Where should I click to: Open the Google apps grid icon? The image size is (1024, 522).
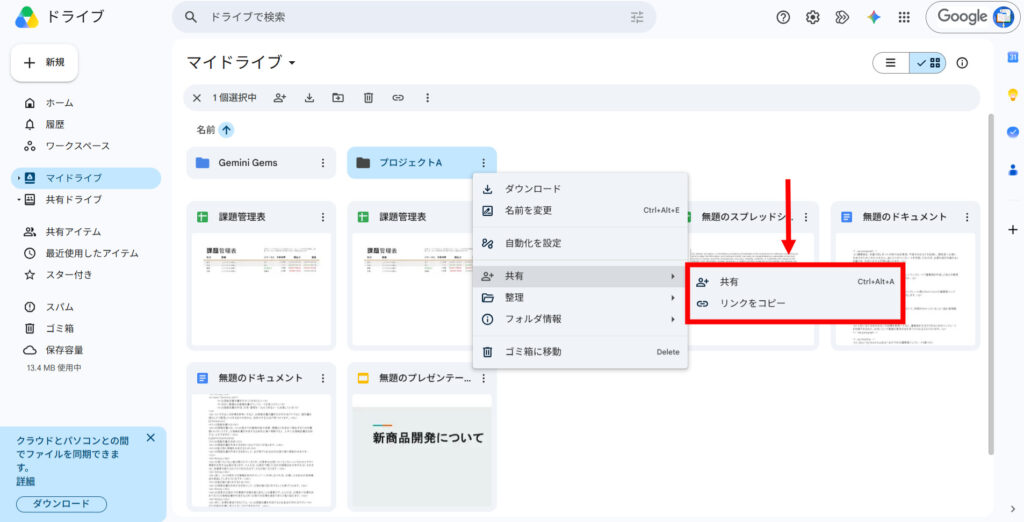click(x=904, y=18)
